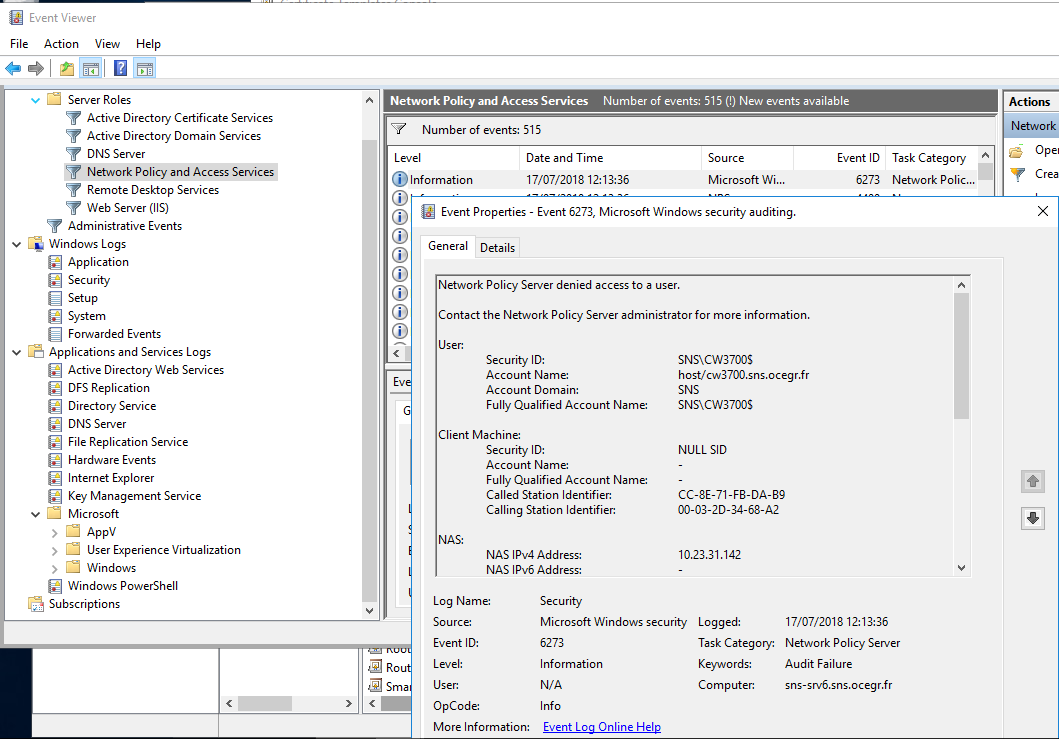Expand the AppV folder node

click(x=55, y=533)
